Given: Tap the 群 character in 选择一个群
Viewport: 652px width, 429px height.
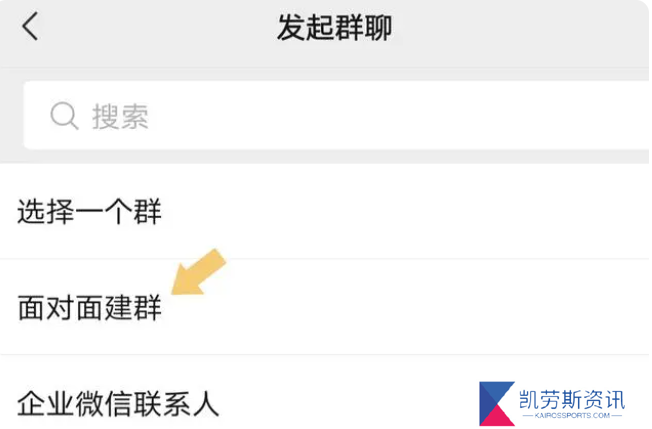Looking at the screenshot, I should tap(147, 212).
